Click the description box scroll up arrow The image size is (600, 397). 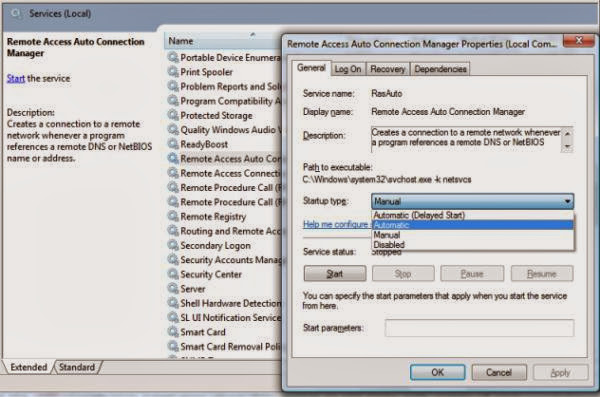click(x=567, y=134)
